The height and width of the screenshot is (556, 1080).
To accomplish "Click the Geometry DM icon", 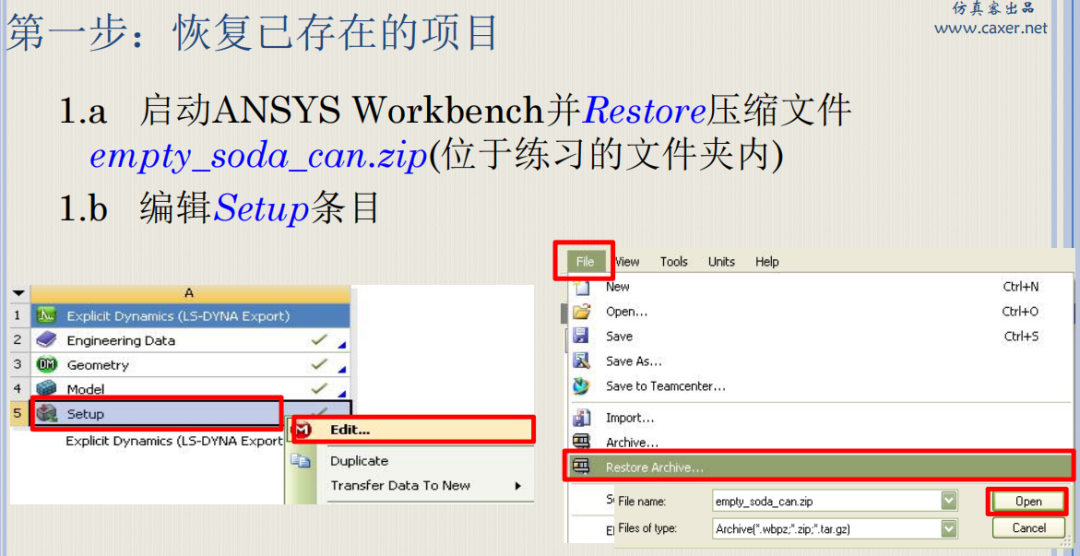I will [46, 365].
